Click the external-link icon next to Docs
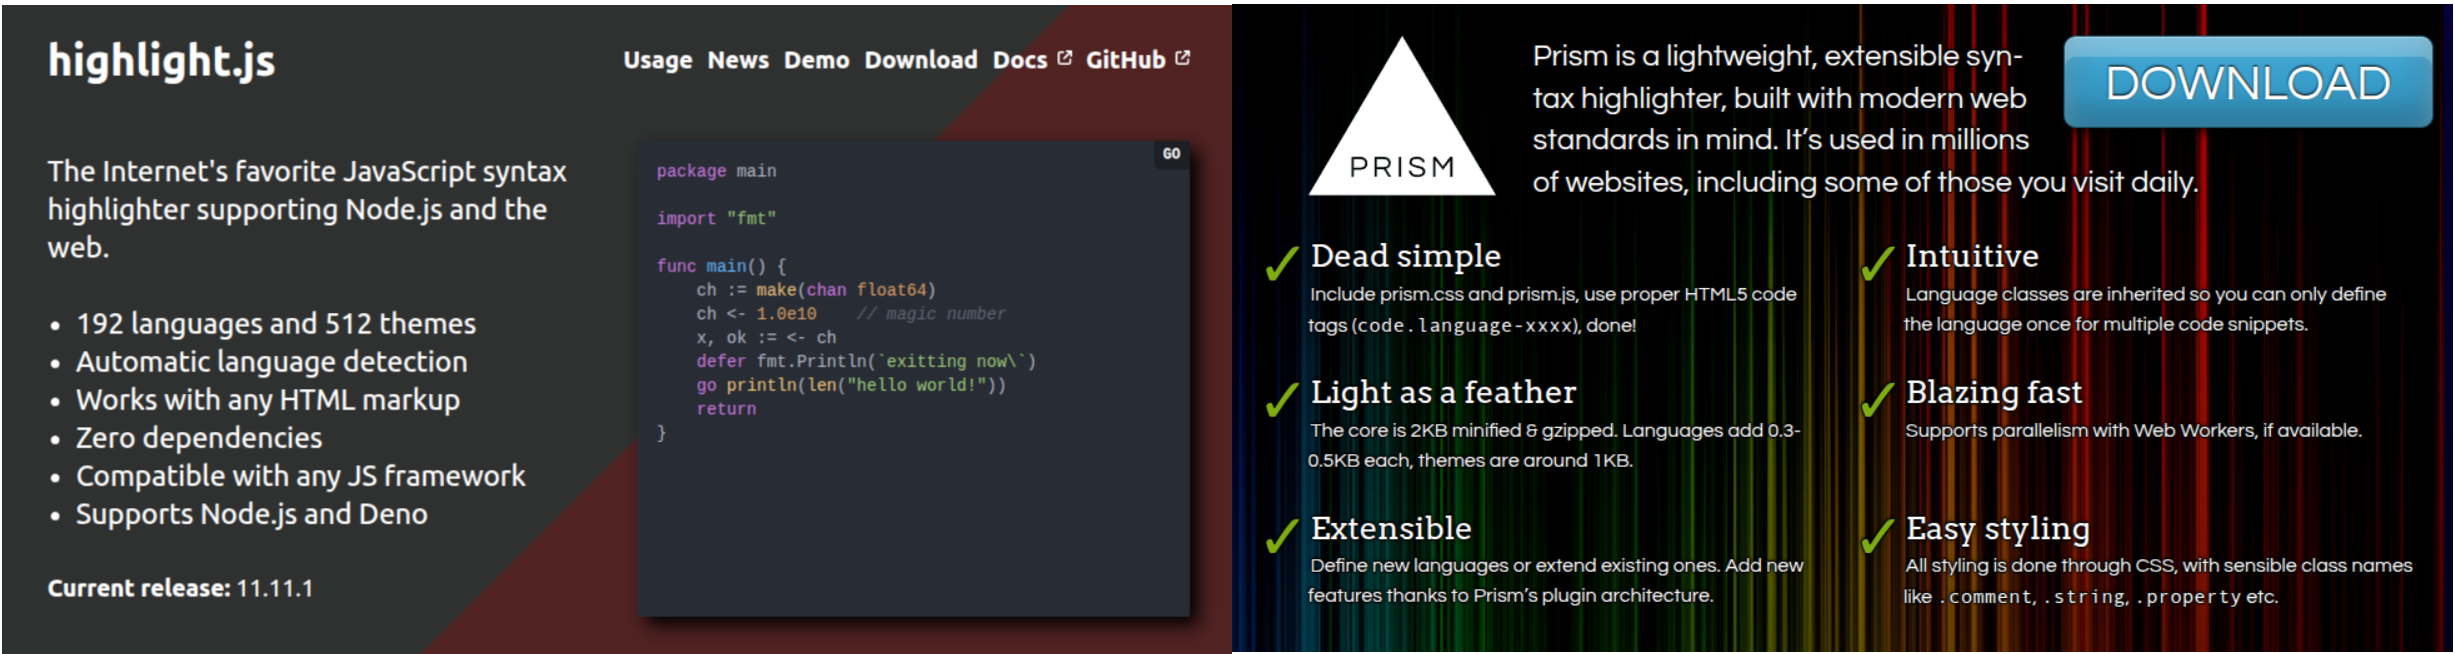This screenshot has width=2454, height=654. click(1064, 58)
